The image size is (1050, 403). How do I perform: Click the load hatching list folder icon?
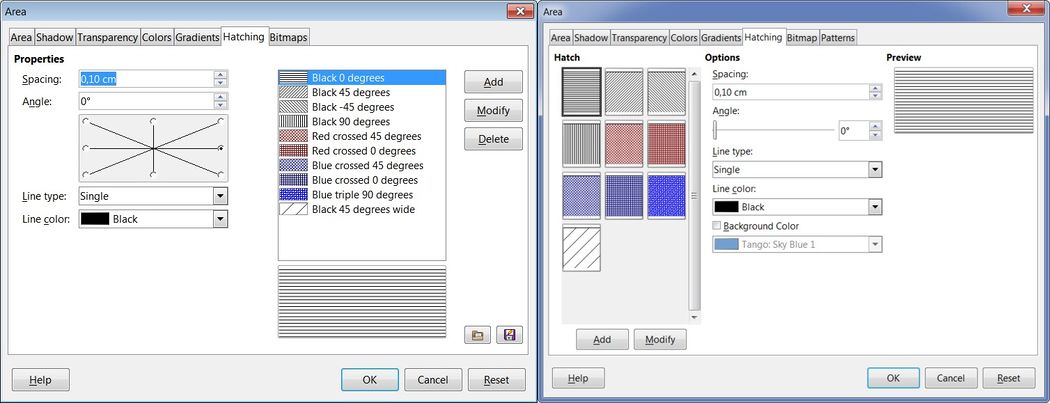478,336
